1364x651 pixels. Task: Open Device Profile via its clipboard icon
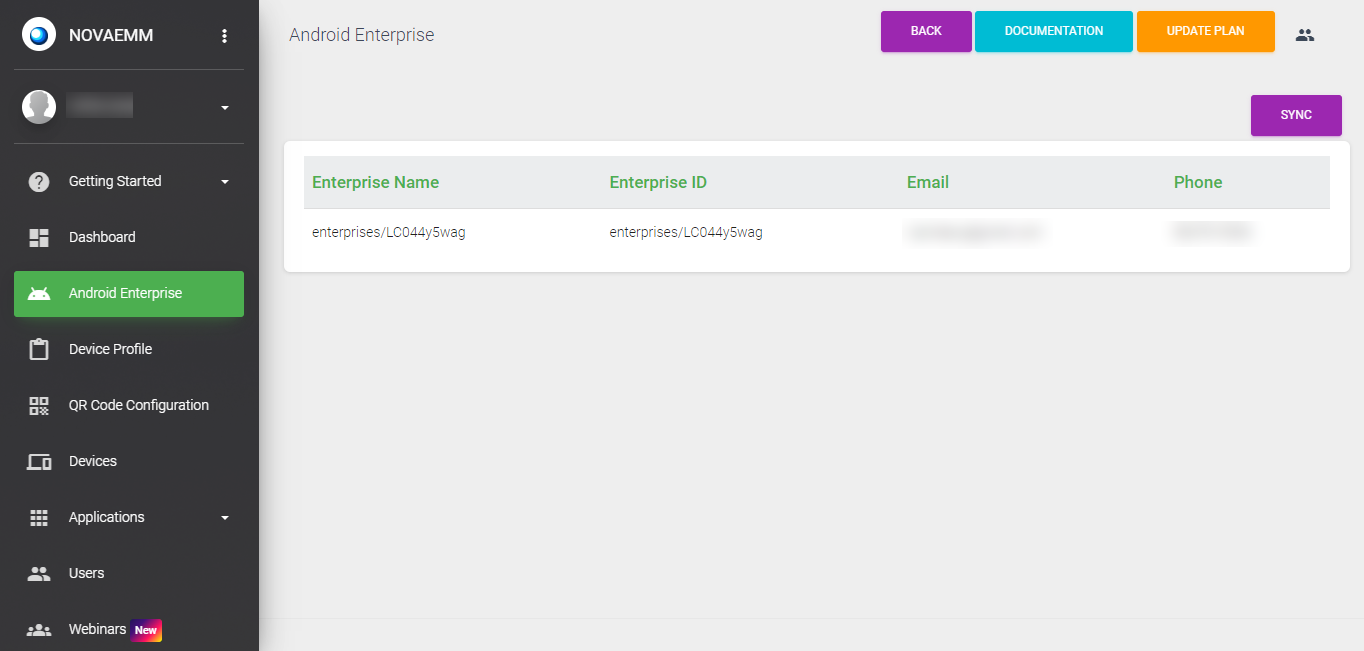click(38, 349)
